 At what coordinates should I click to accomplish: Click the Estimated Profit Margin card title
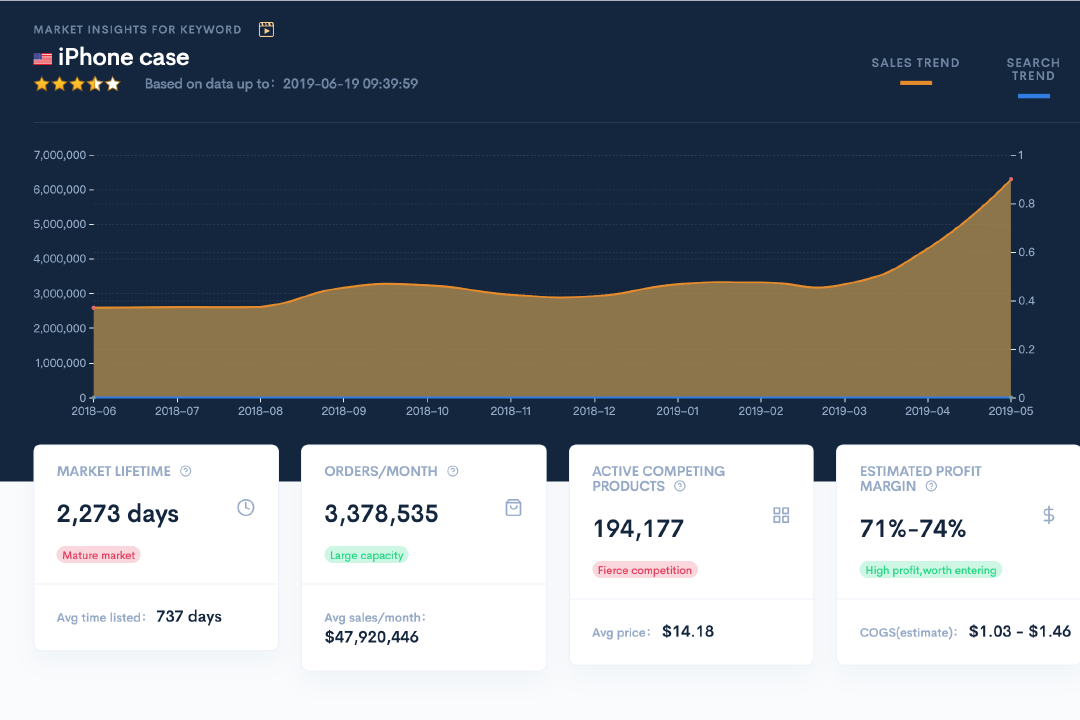920,479
